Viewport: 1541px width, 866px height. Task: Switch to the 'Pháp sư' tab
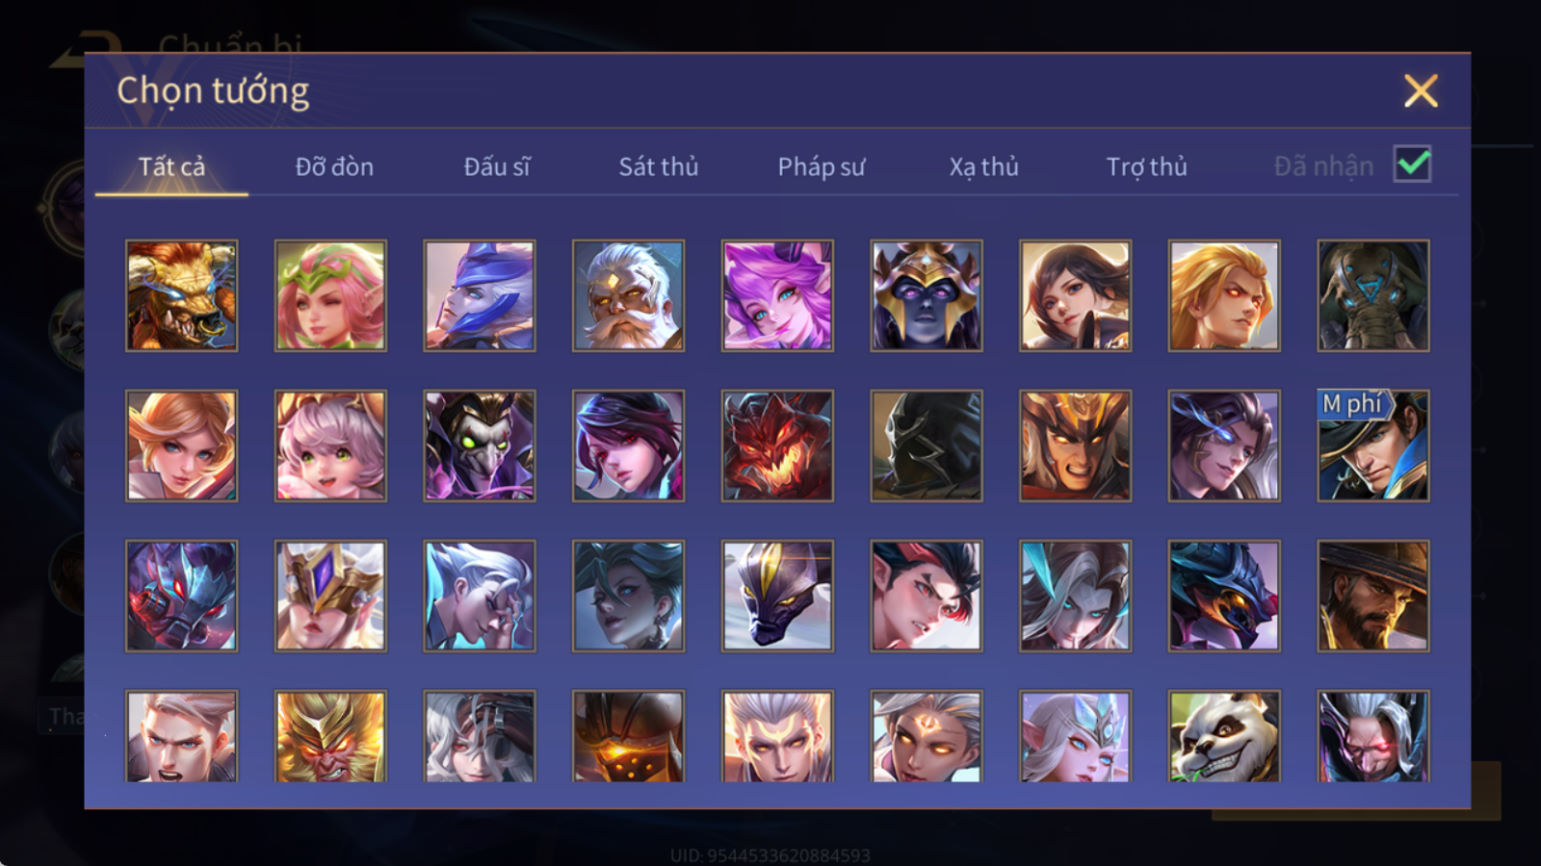click(821, 167)
